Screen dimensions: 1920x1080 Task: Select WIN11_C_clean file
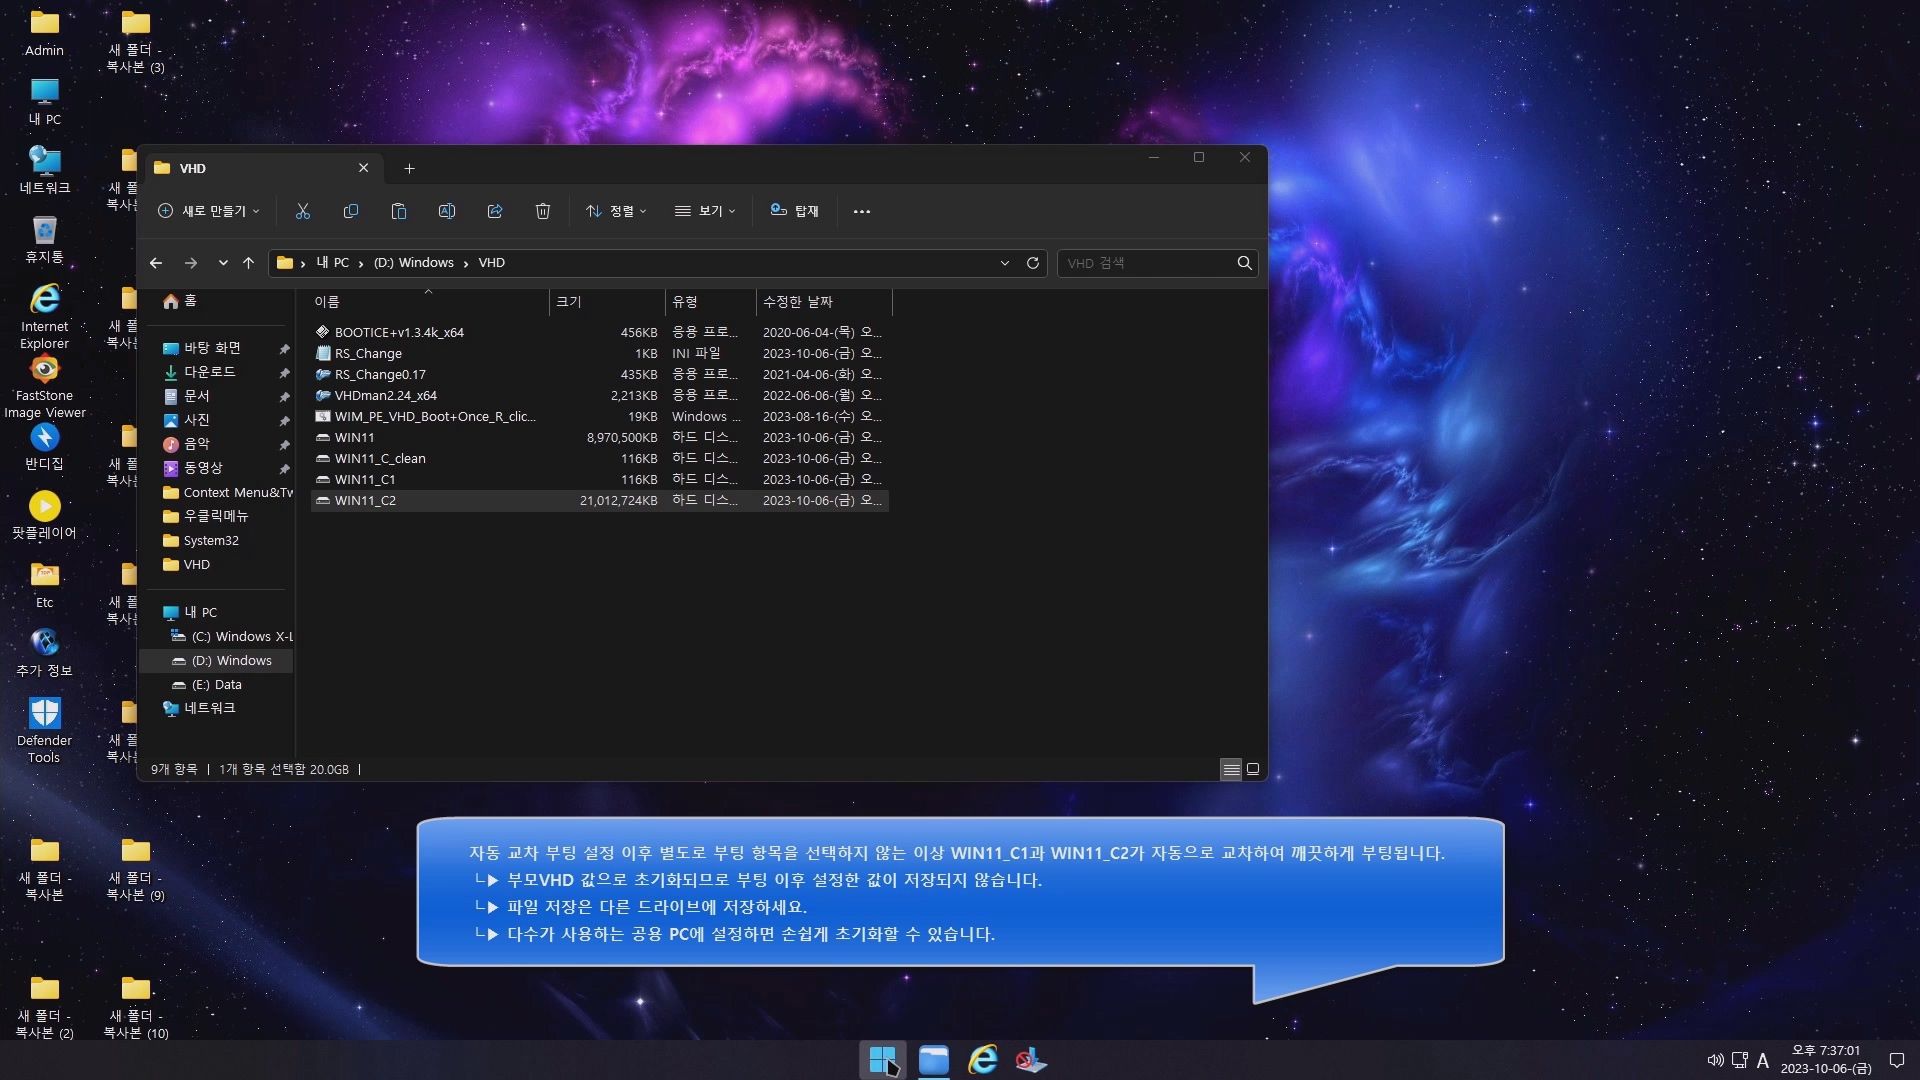pyautogui.click(x=599, y=458)
